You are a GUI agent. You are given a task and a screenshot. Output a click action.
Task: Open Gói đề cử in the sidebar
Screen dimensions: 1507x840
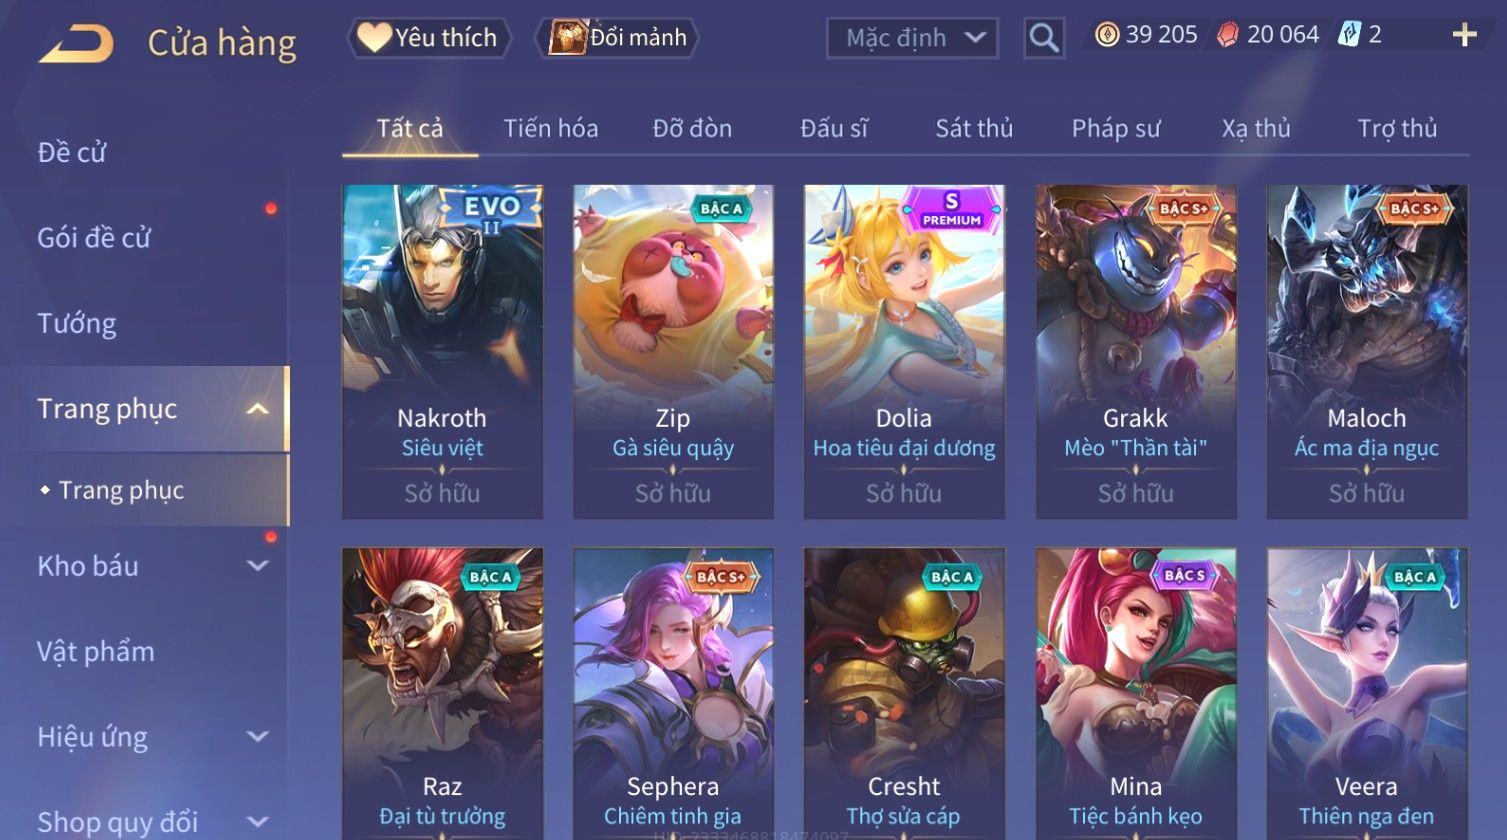(94, 238)
